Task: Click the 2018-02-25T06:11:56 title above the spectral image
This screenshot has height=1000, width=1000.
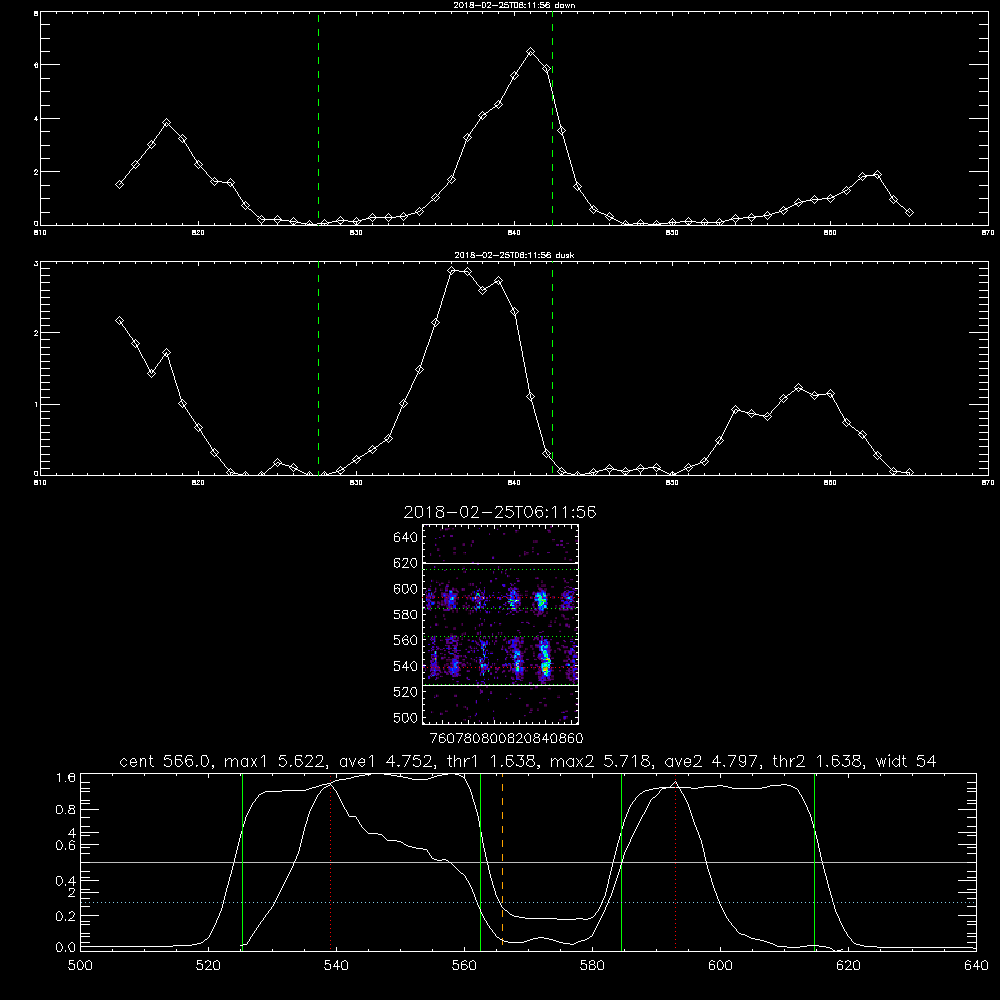Action: [500, 512]
